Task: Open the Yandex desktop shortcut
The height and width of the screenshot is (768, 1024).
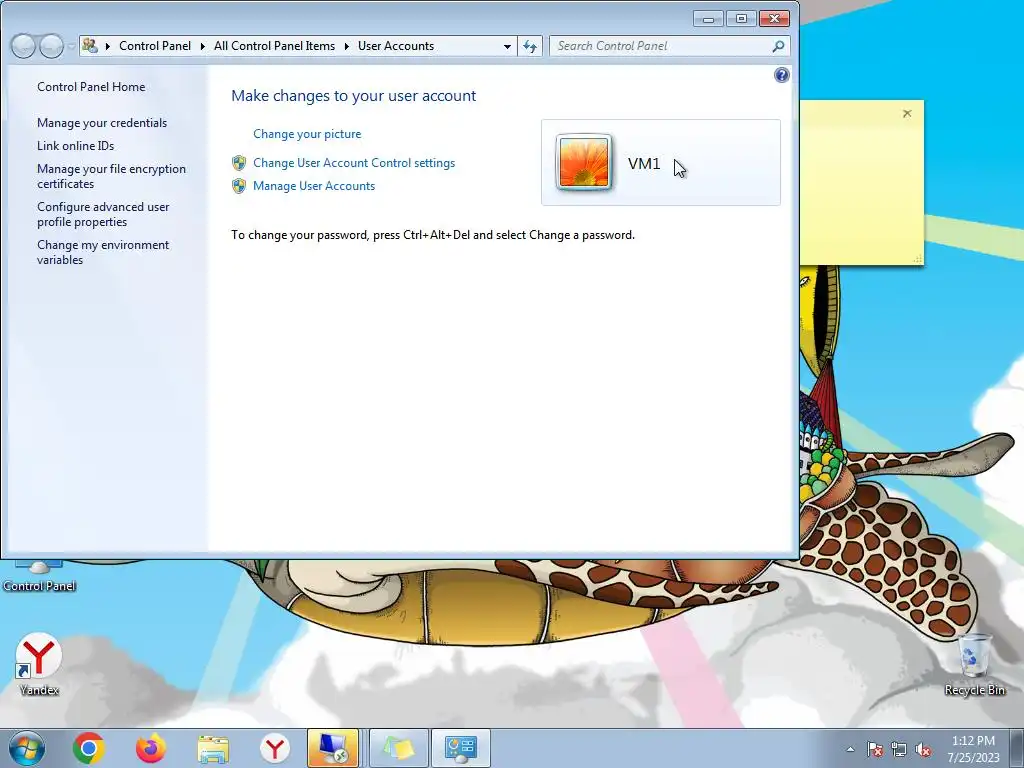Action: coord(39,664)
